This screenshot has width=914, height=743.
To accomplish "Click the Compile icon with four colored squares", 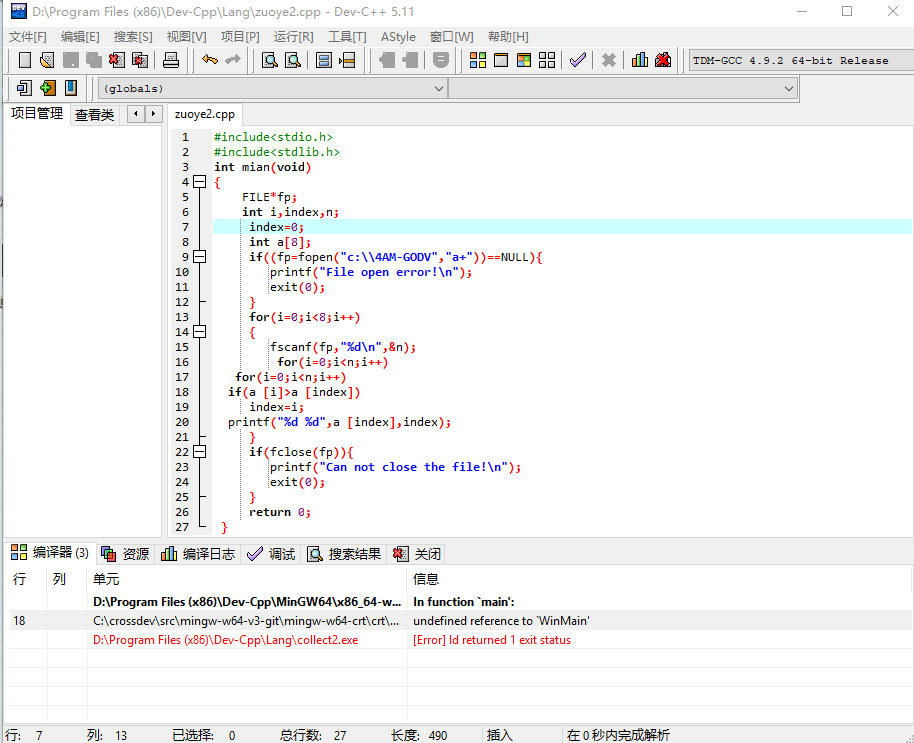I will (x=478, y=61).
